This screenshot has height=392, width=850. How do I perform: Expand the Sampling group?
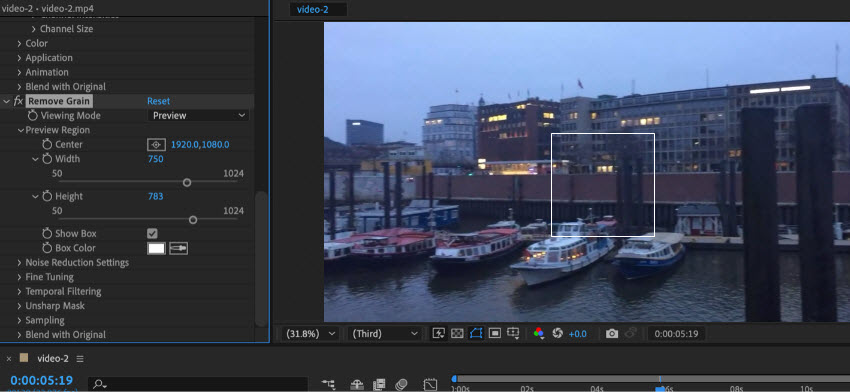[20, 320]
